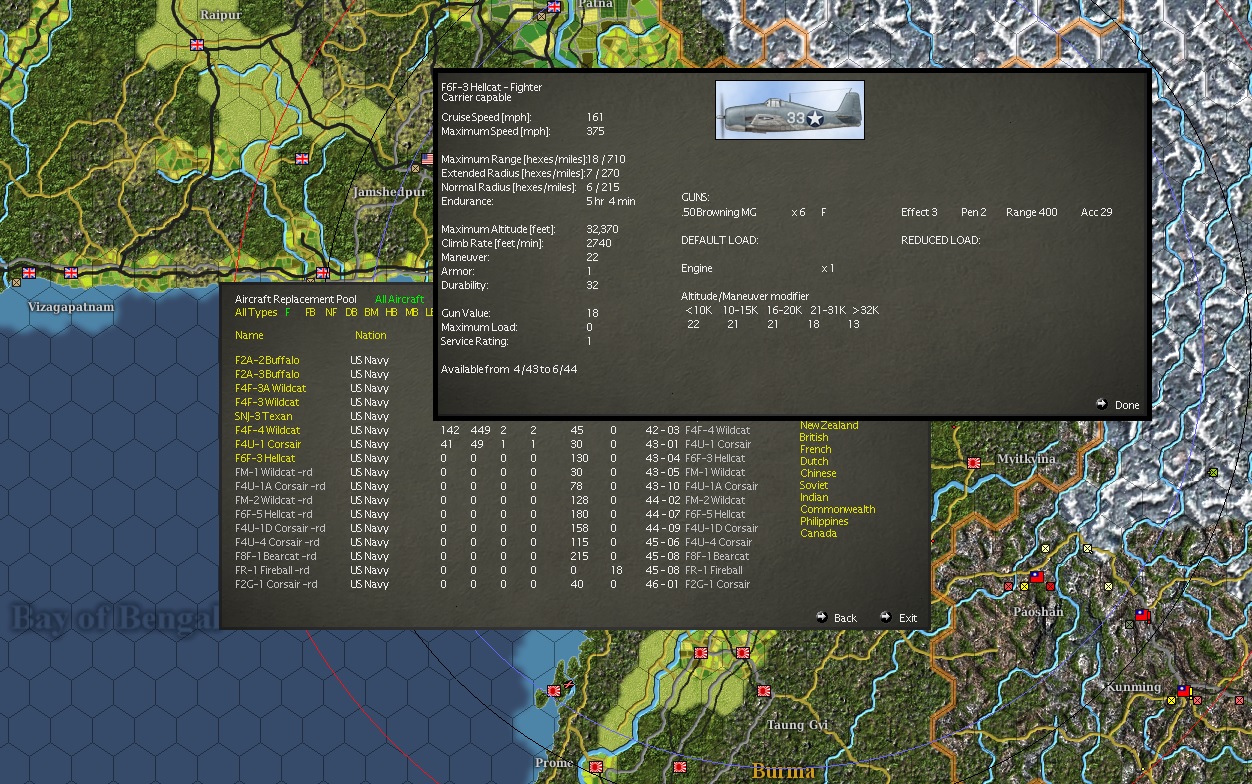Sort by the Name column header

tap(249, 335)
